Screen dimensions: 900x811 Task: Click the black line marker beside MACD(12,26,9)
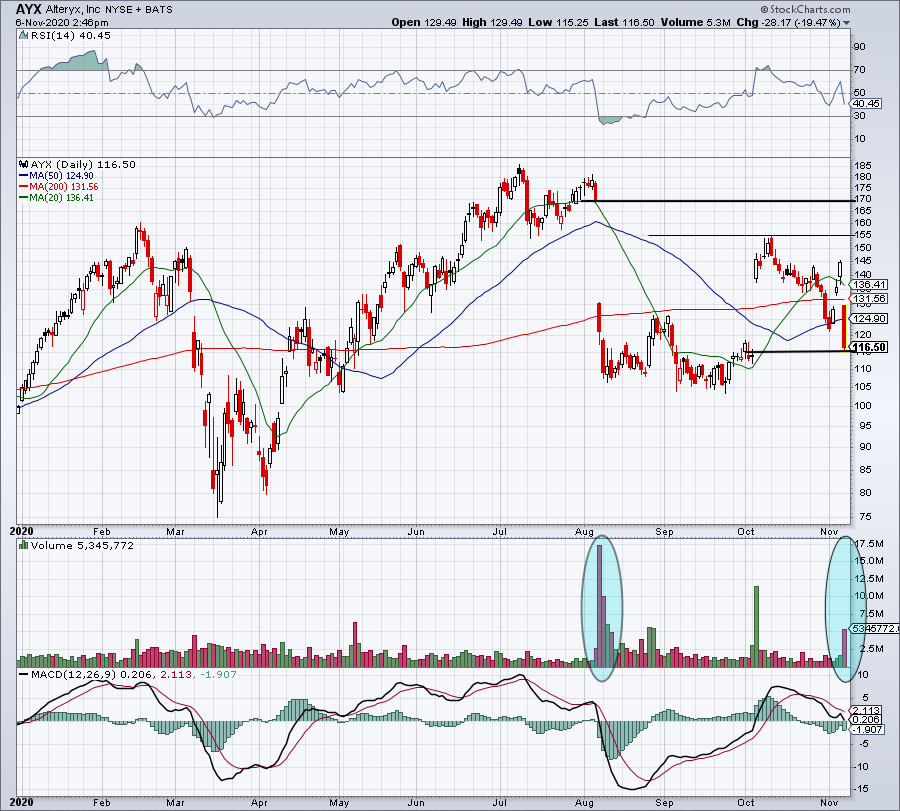coord(24,674)
